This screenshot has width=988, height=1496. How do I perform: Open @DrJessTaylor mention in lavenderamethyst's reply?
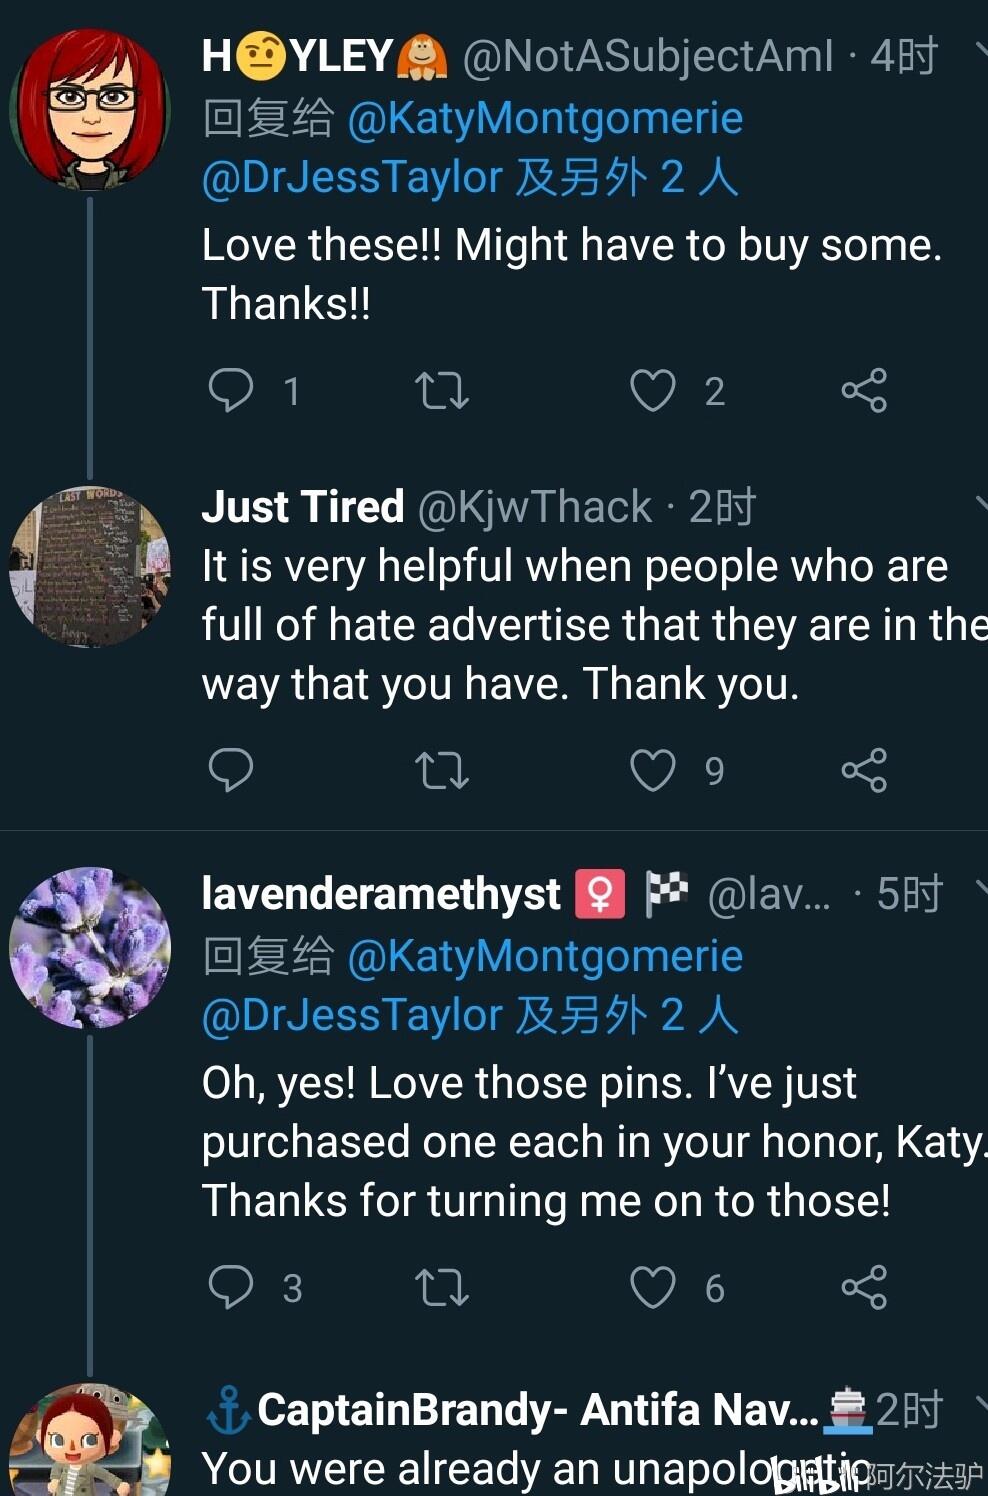pos(352,1015)
